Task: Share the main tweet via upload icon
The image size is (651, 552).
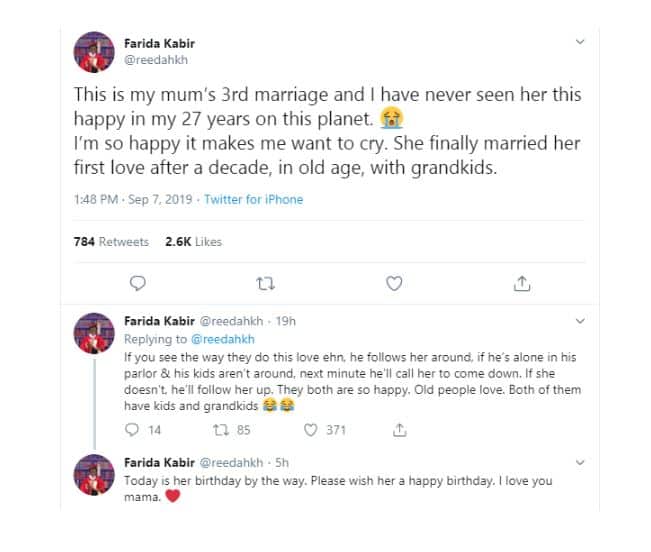Action: (x=521, y=284)
